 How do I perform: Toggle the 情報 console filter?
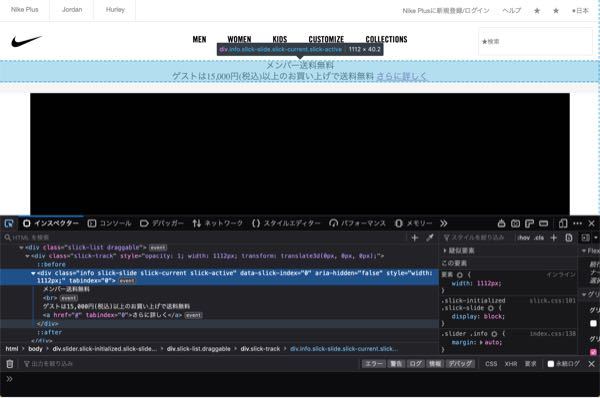(x=435, y=364)
